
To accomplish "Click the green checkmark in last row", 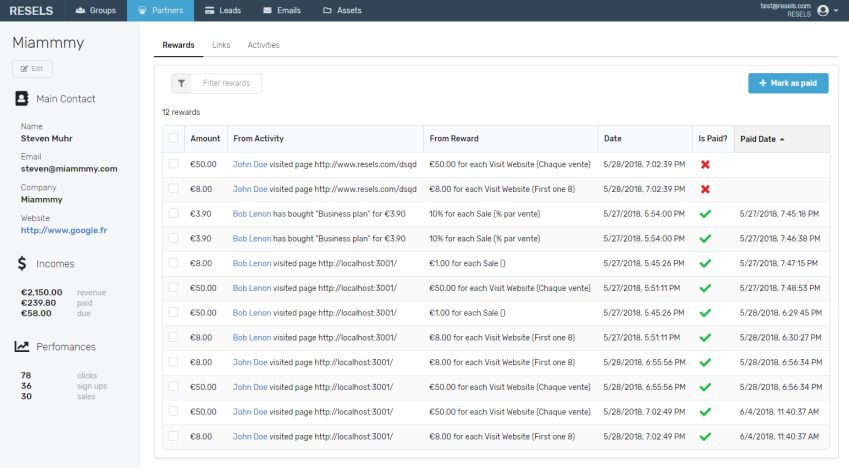I will pyautogui.click(x=705, y=436).
